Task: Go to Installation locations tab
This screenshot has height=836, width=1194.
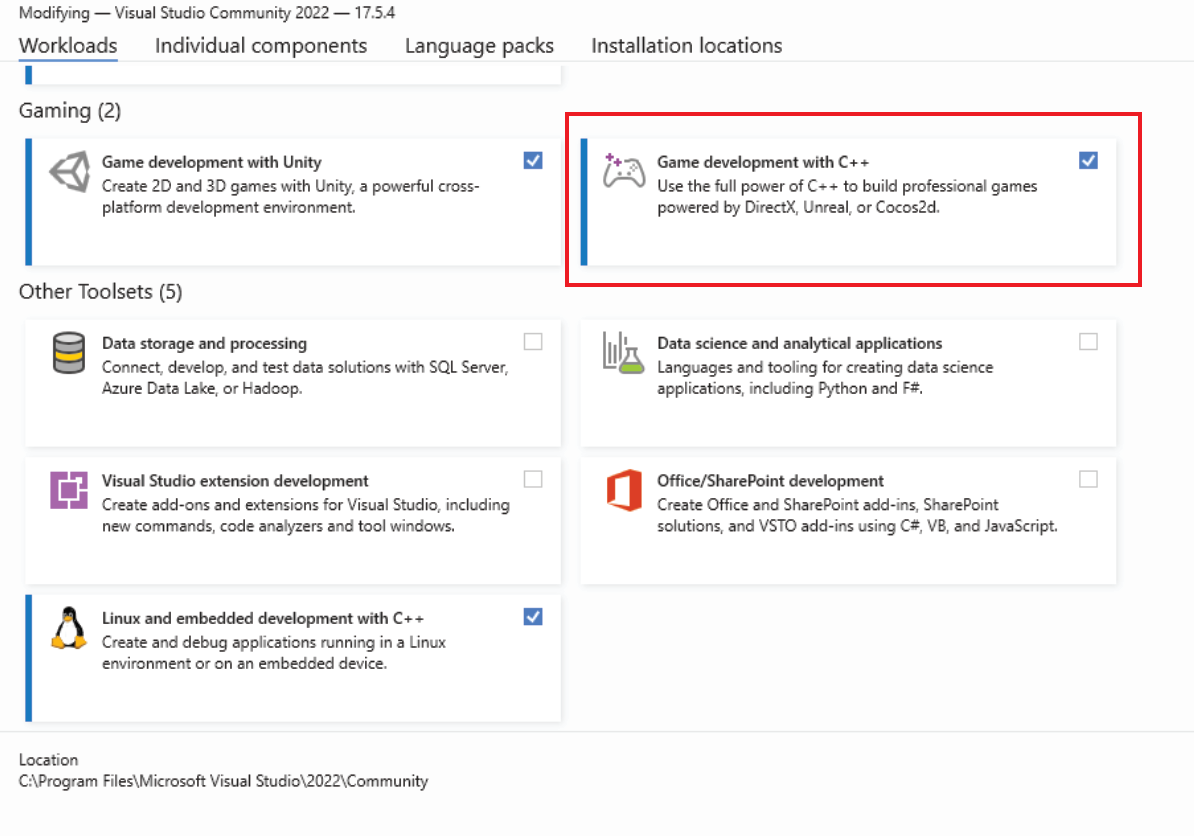Action: (x=686, y=46)
